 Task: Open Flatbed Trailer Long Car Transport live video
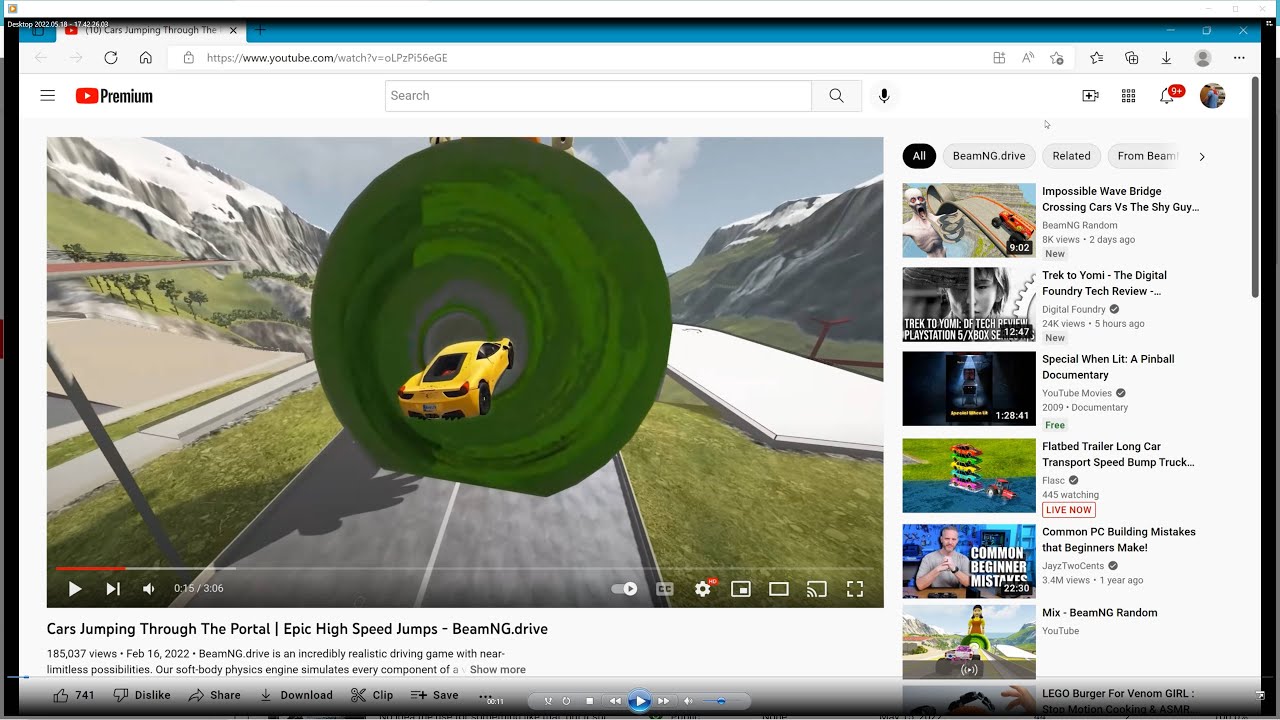click(x=1118, y=455)
